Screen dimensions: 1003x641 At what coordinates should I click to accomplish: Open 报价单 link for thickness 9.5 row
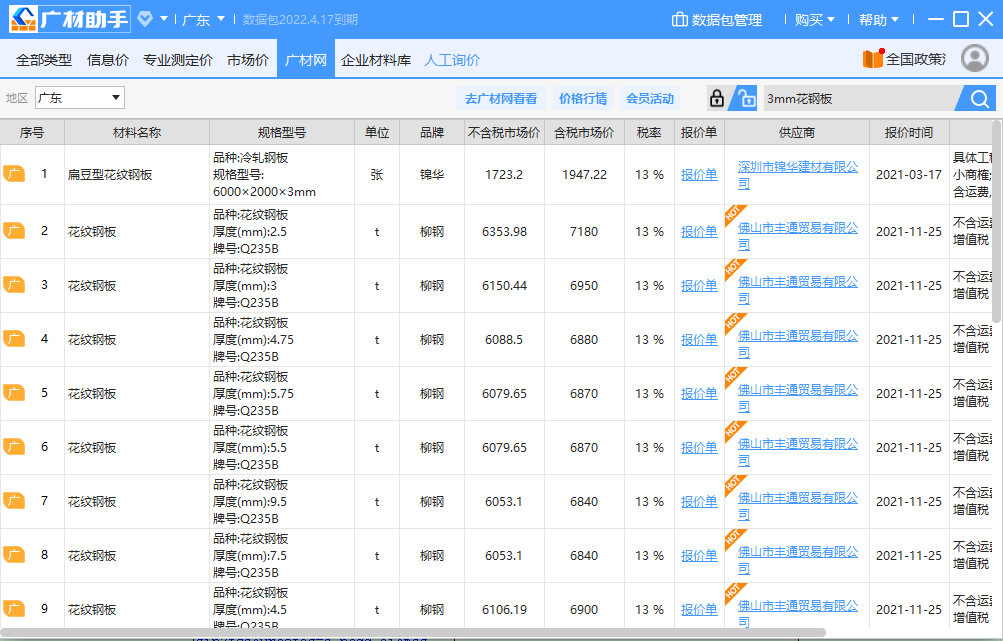[699, 502]
